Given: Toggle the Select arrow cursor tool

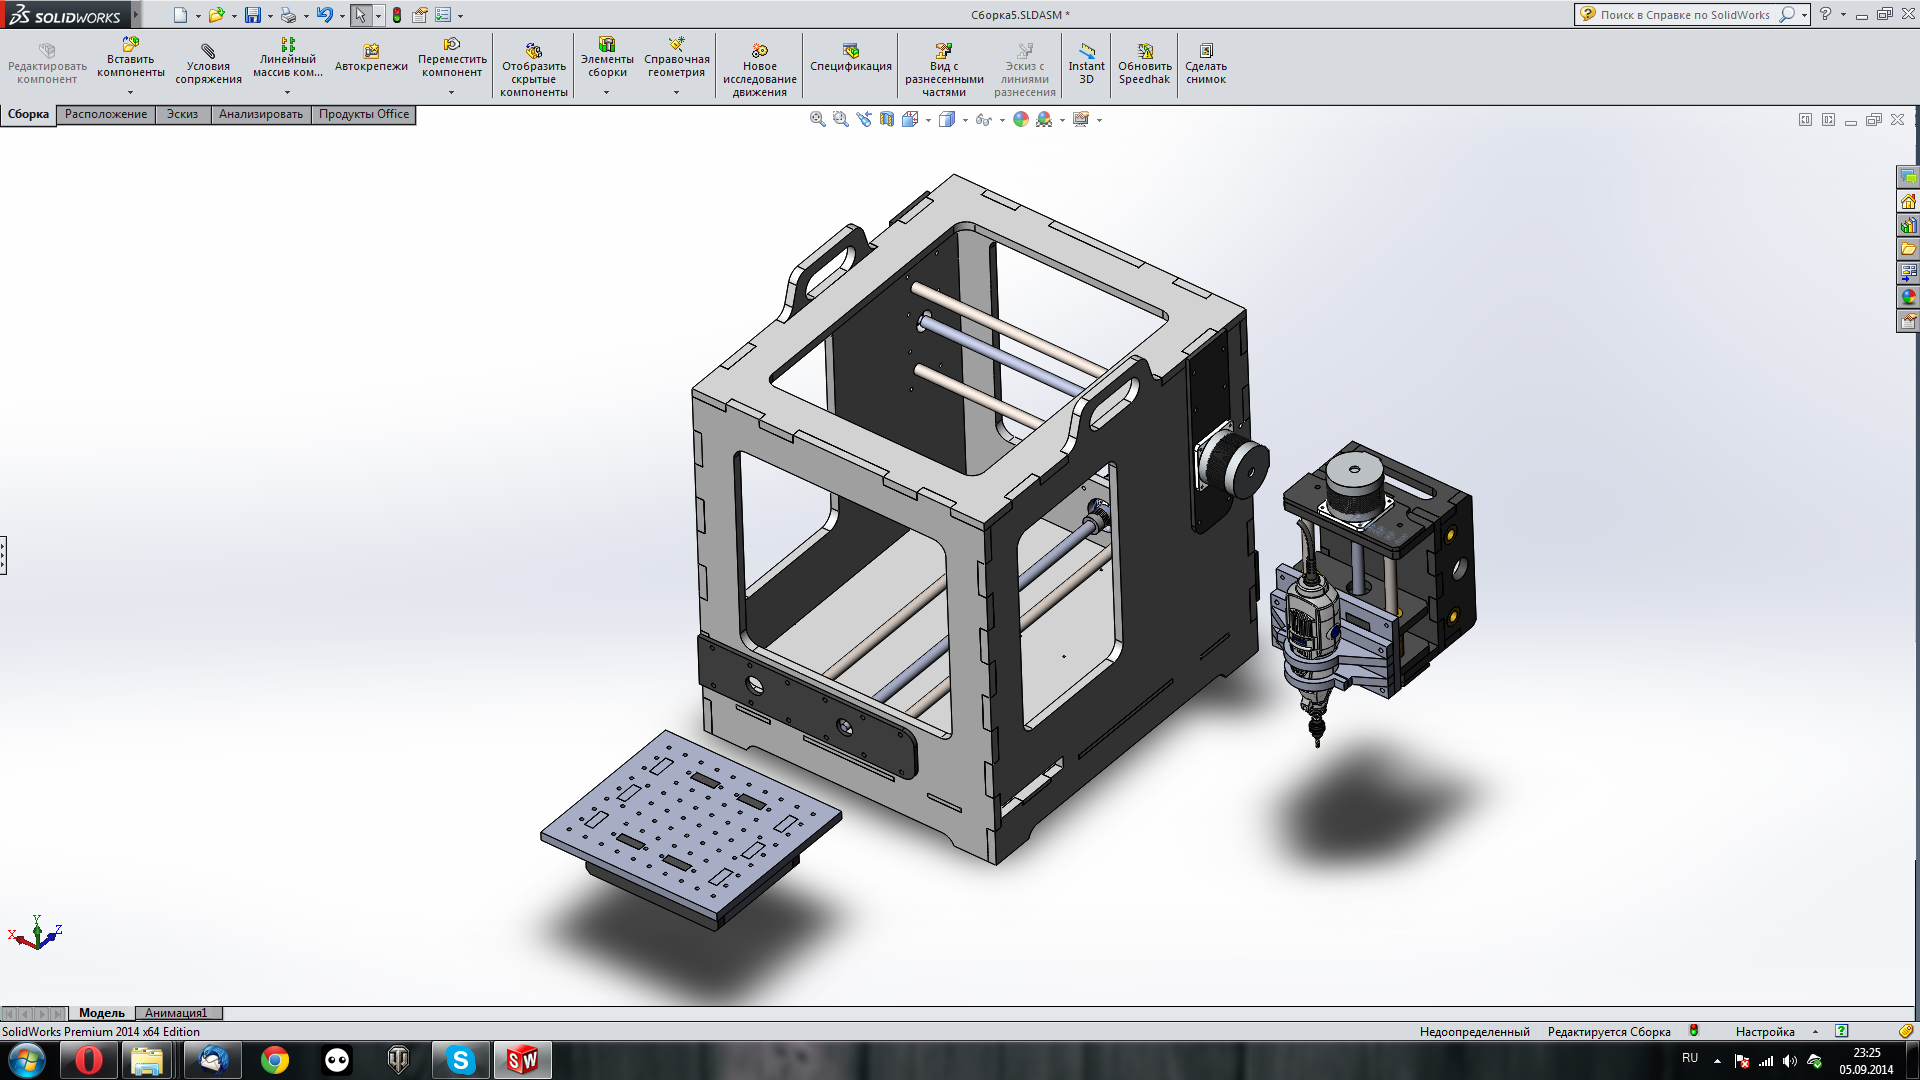Looking at the screenshot, I should (x=360, y=15).
